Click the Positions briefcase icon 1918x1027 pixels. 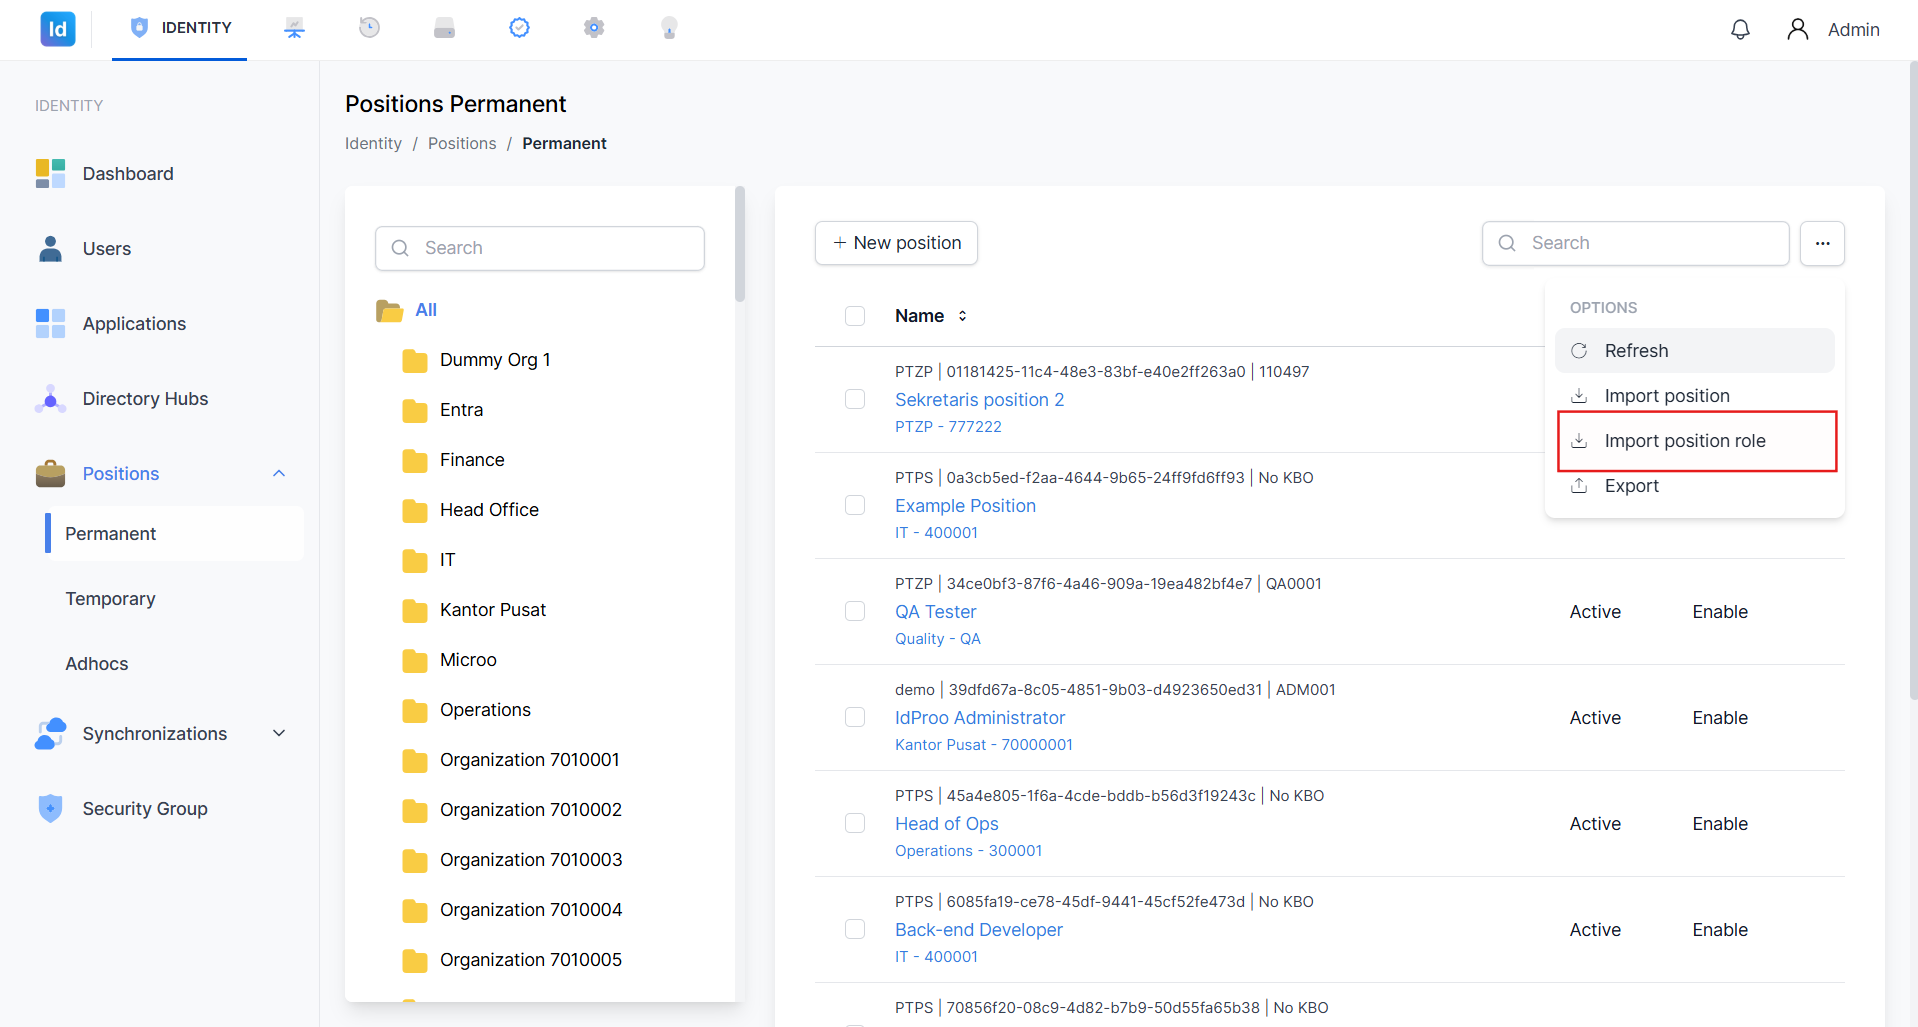(50, 474)
